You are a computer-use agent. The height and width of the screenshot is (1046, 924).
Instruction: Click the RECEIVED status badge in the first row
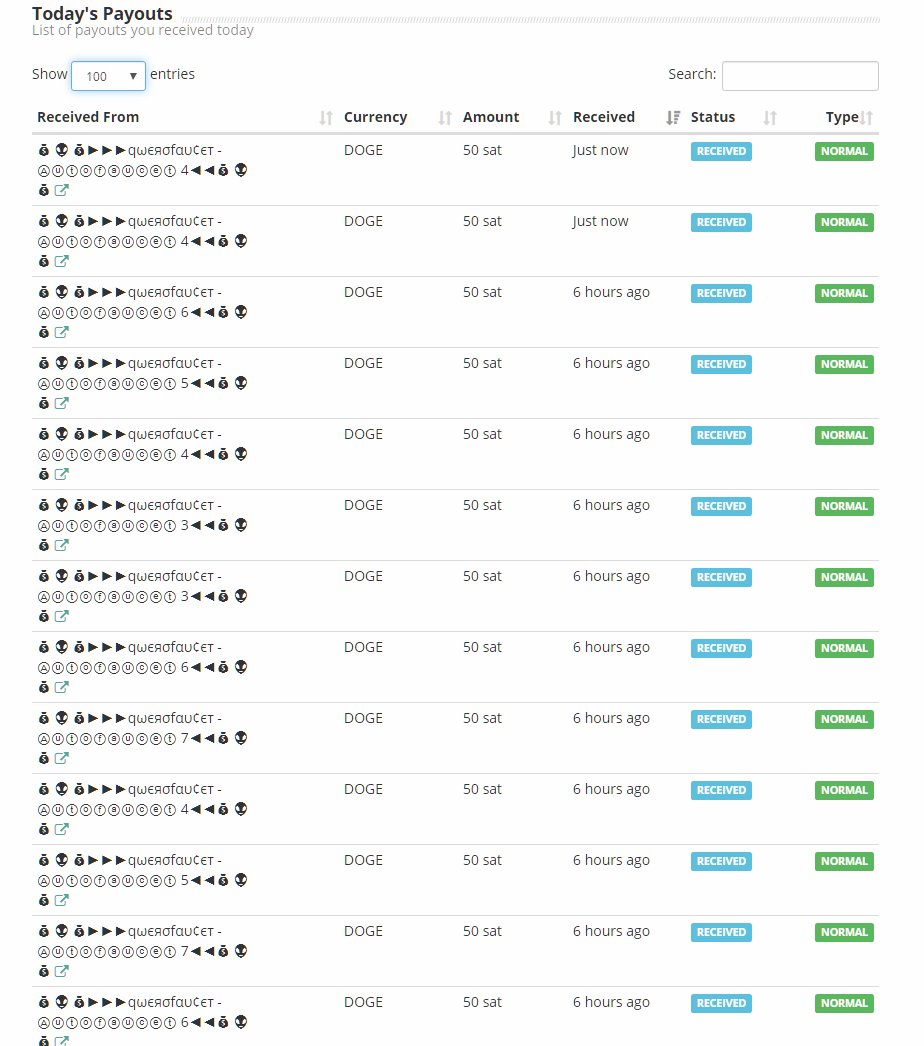[721, 152]
